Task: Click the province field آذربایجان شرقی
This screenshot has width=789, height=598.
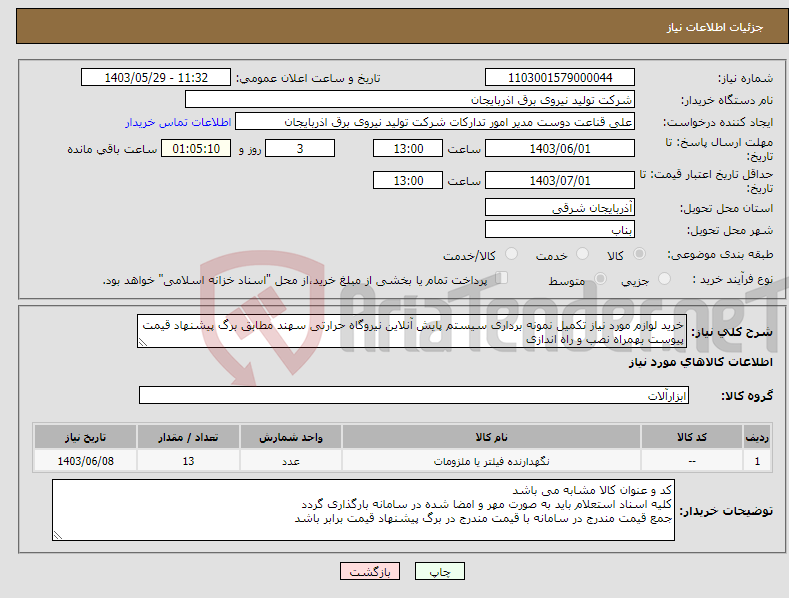Action: pyautogui.click(x=560, y=207)
